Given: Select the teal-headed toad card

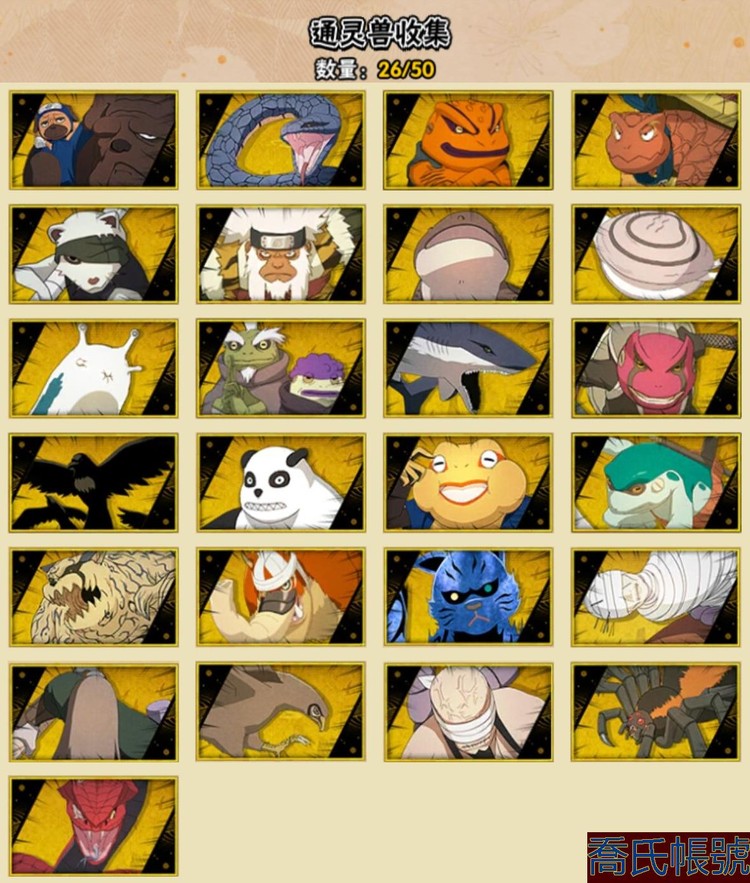Looking at the screenshot, I should [657, 483].
